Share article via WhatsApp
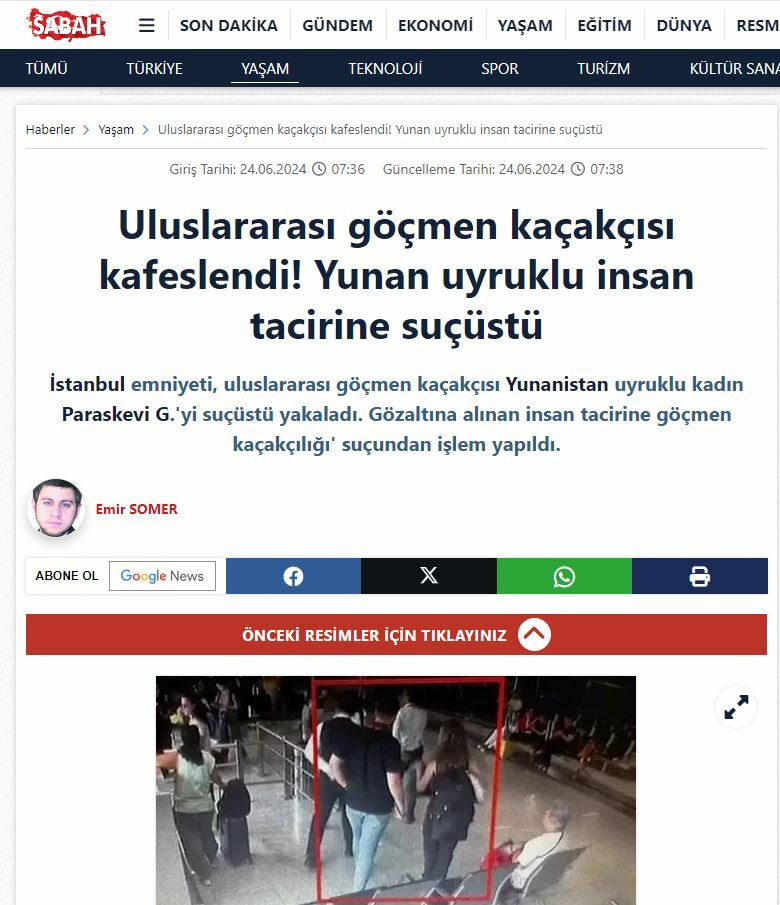The width and height of the screenshot is (780, 905). 564,576
